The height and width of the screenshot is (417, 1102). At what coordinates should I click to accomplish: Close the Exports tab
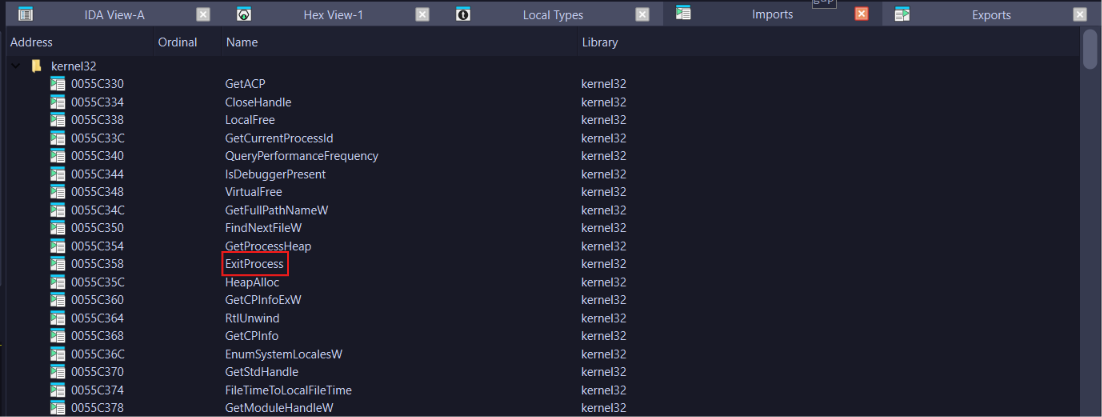click(1080, 15)
